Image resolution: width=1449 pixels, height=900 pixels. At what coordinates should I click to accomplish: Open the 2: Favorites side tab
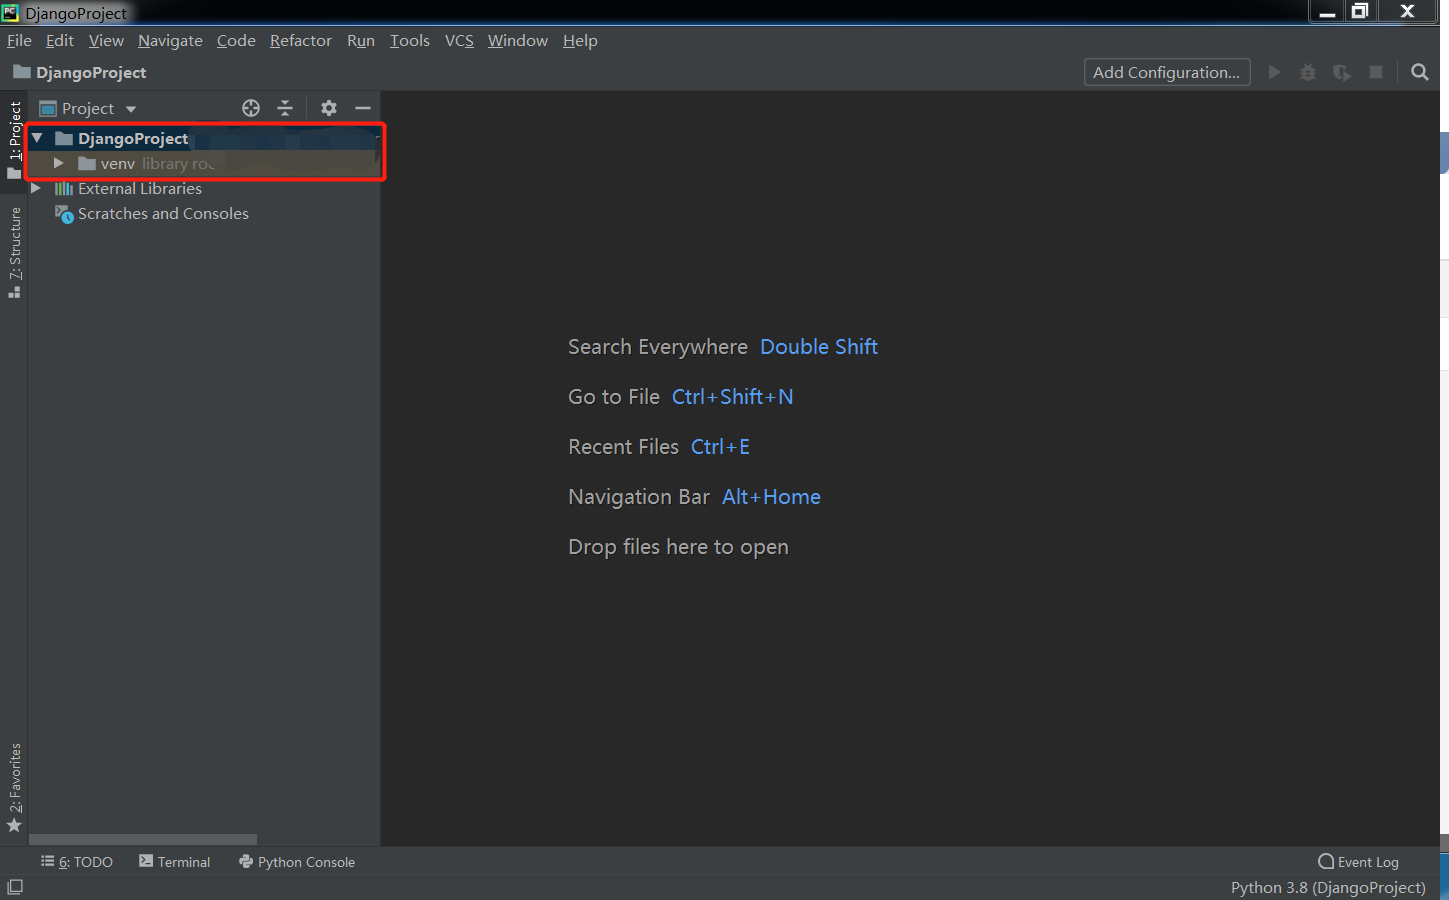coord(14,788)
